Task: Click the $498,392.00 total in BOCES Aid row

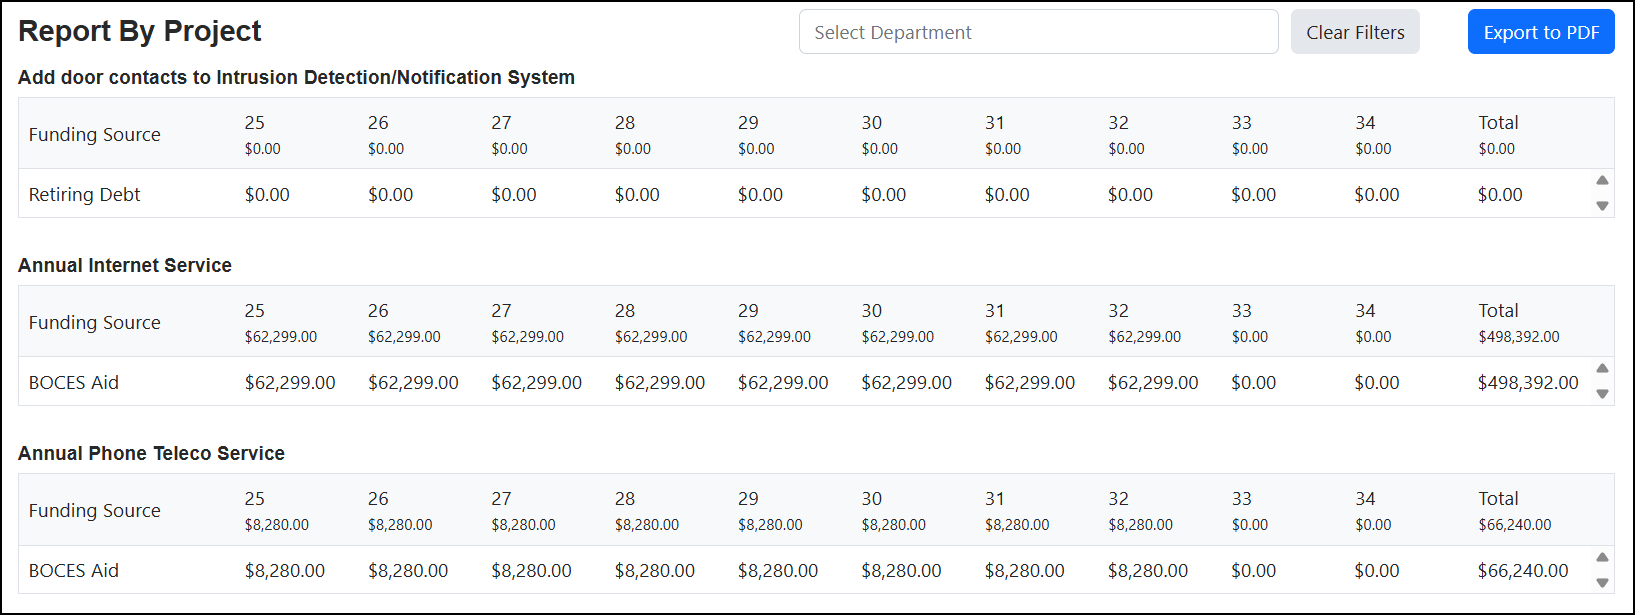Action: click(x=1528, y=382)
